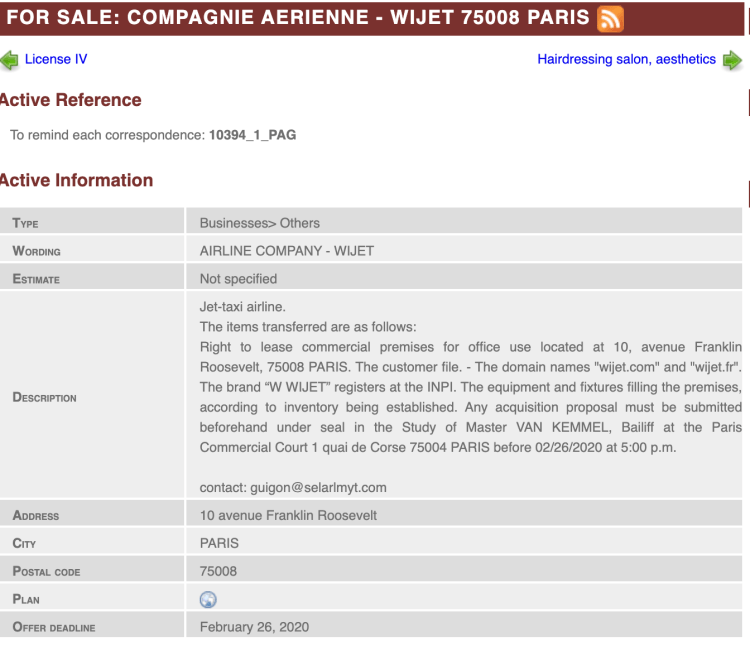Image resolution: width=750 pixels, height=646 pixels.
Task: Click the AIRLINE COMPANY - WIJET wording
Action: click(x=286, y=250)
